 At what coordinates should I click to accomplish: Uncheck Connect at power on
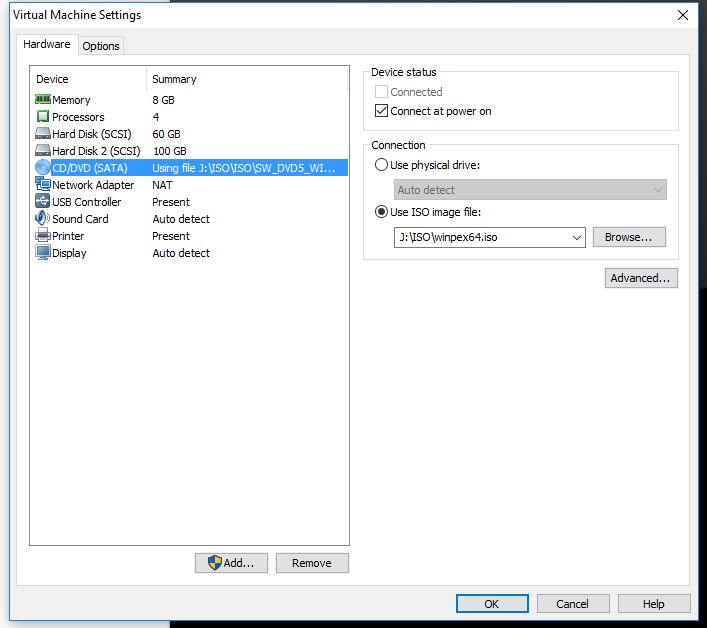tap(381, 110)
